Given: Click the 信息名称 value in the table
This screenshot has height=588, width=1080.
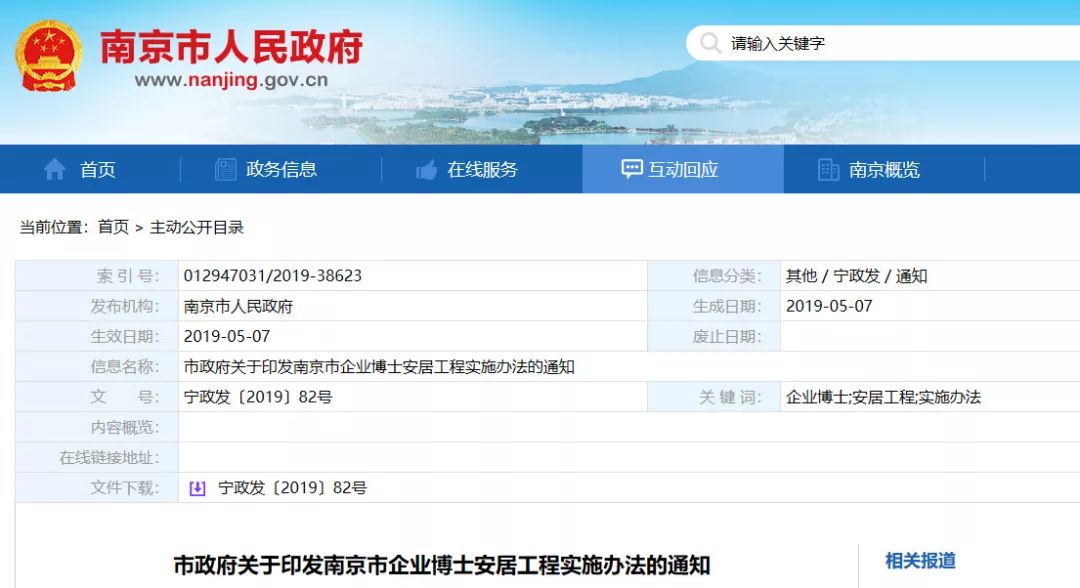Looking at the screenshot, I should (x=379, y=367).
